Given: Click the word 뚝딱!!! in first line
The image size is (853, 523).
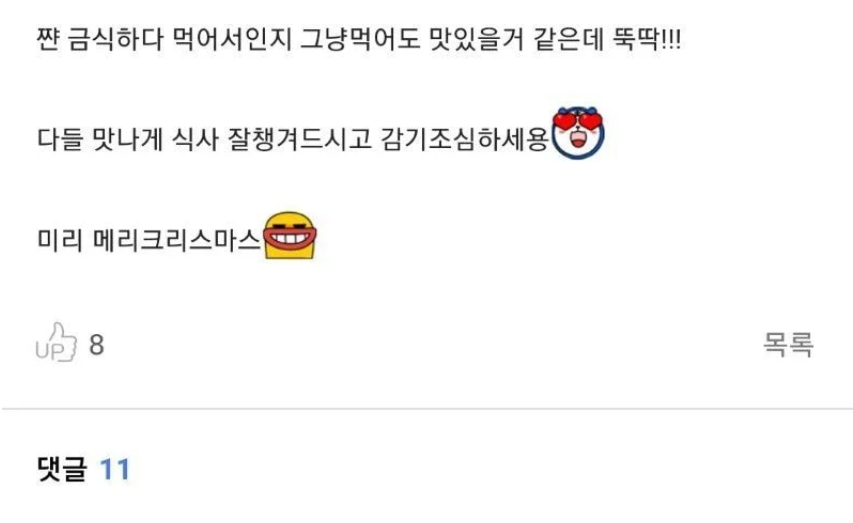Looking at the screenshot, I should click(x=647, y=39).
